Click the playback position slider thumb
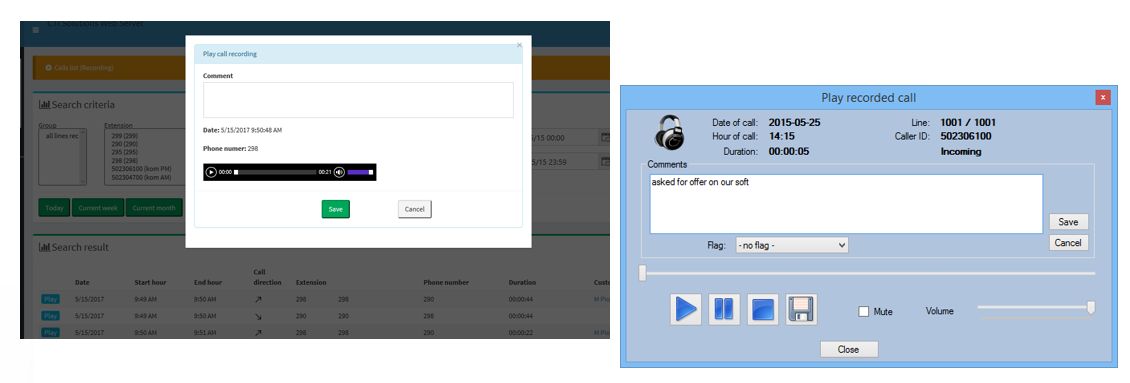The height and width of the screenshot is (383, 1130). point(643,273)
